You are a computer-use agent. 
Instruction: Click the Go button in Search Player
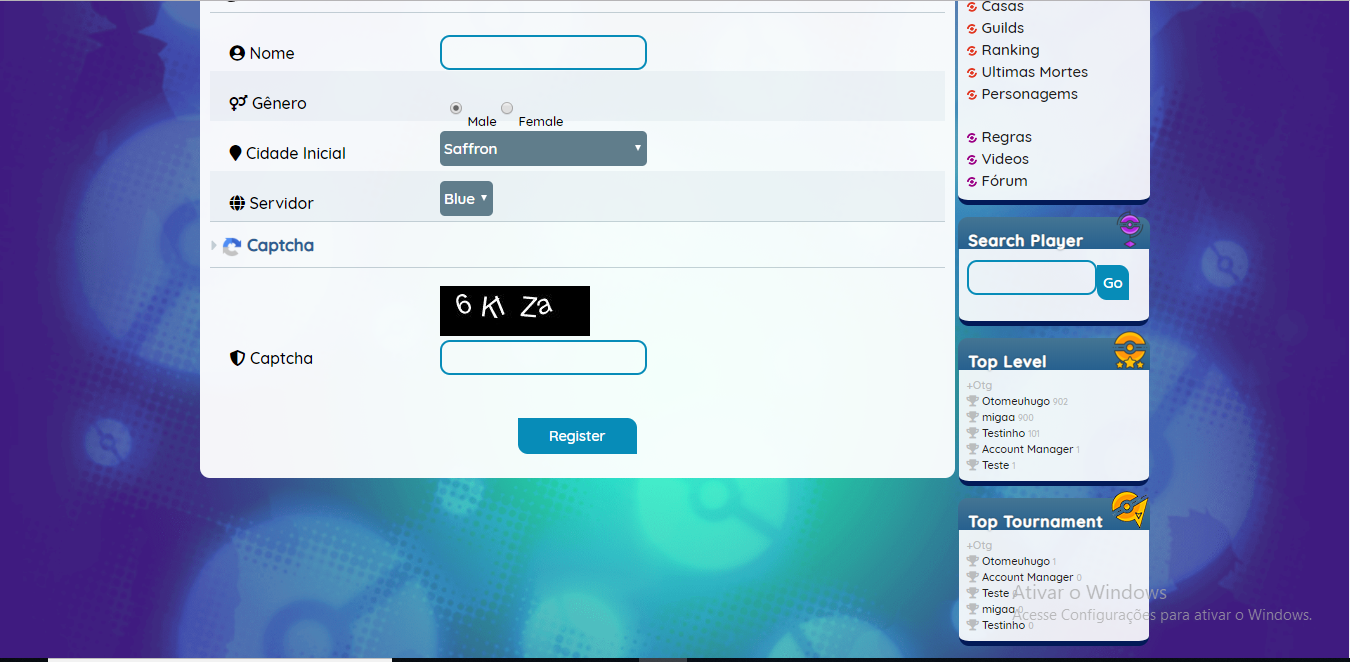(1112, 283)
